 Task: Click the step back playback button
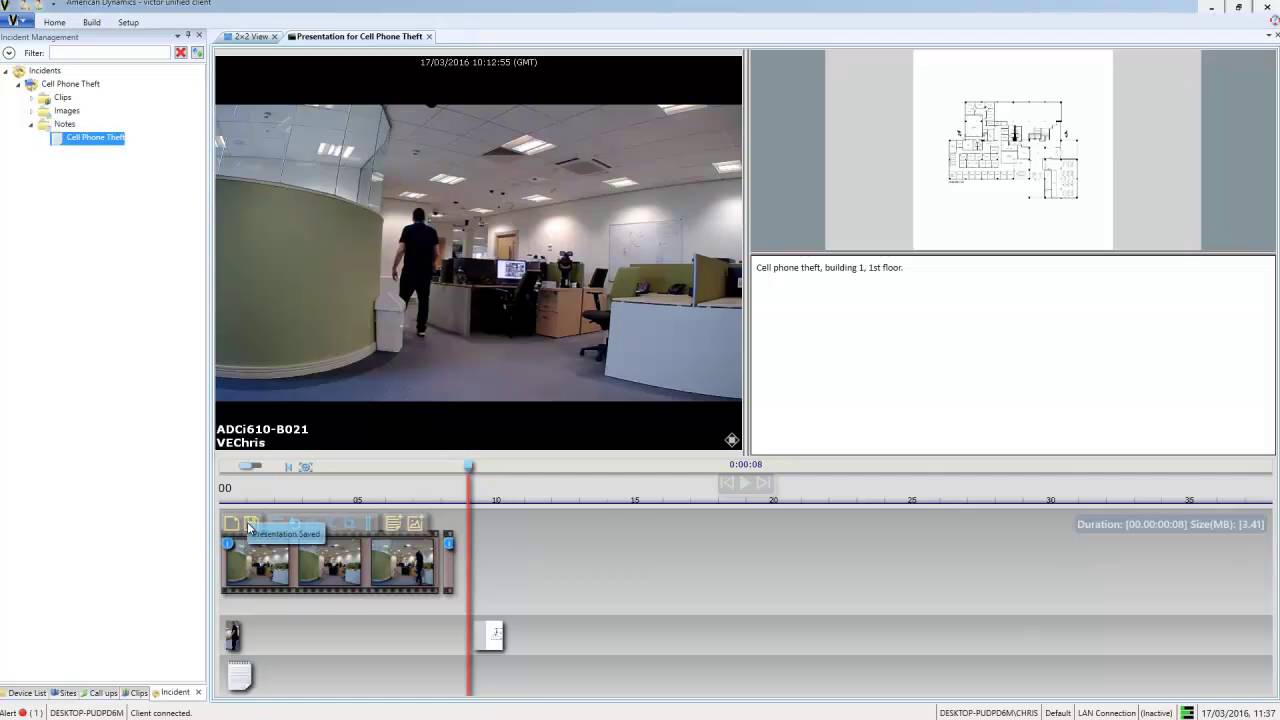coord(727,483)
